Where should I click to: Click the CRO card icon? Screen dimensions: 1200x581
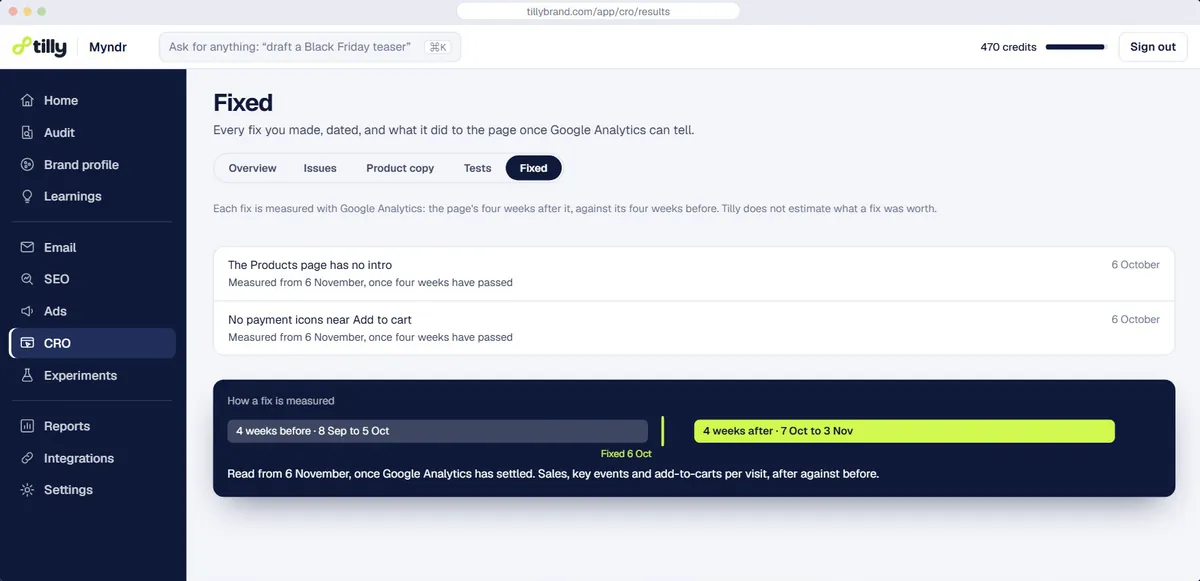coord(28,344)
